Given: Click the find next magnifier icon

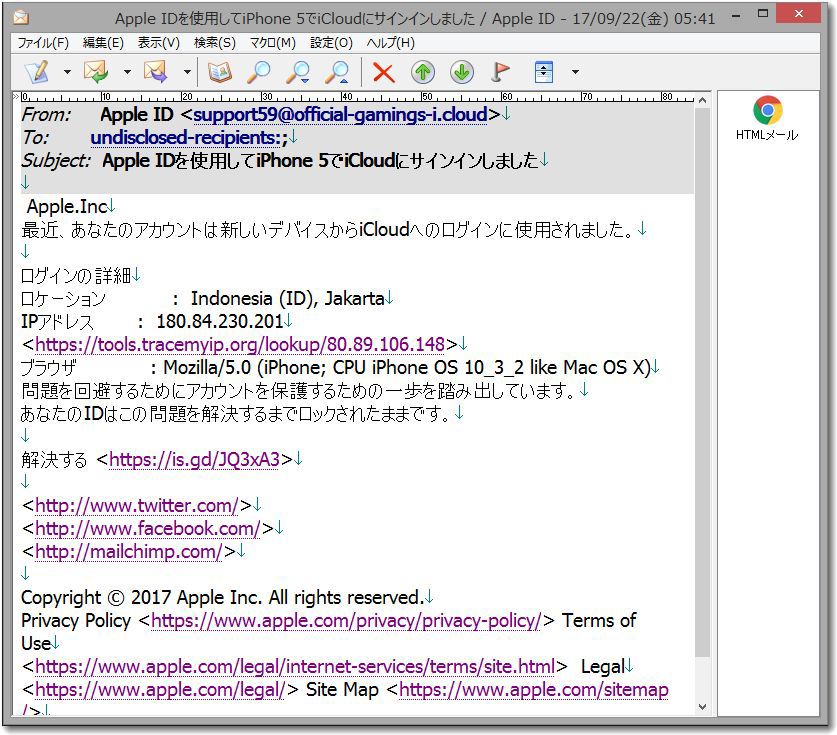Looking at the screenshot, I should click(298, 72).
